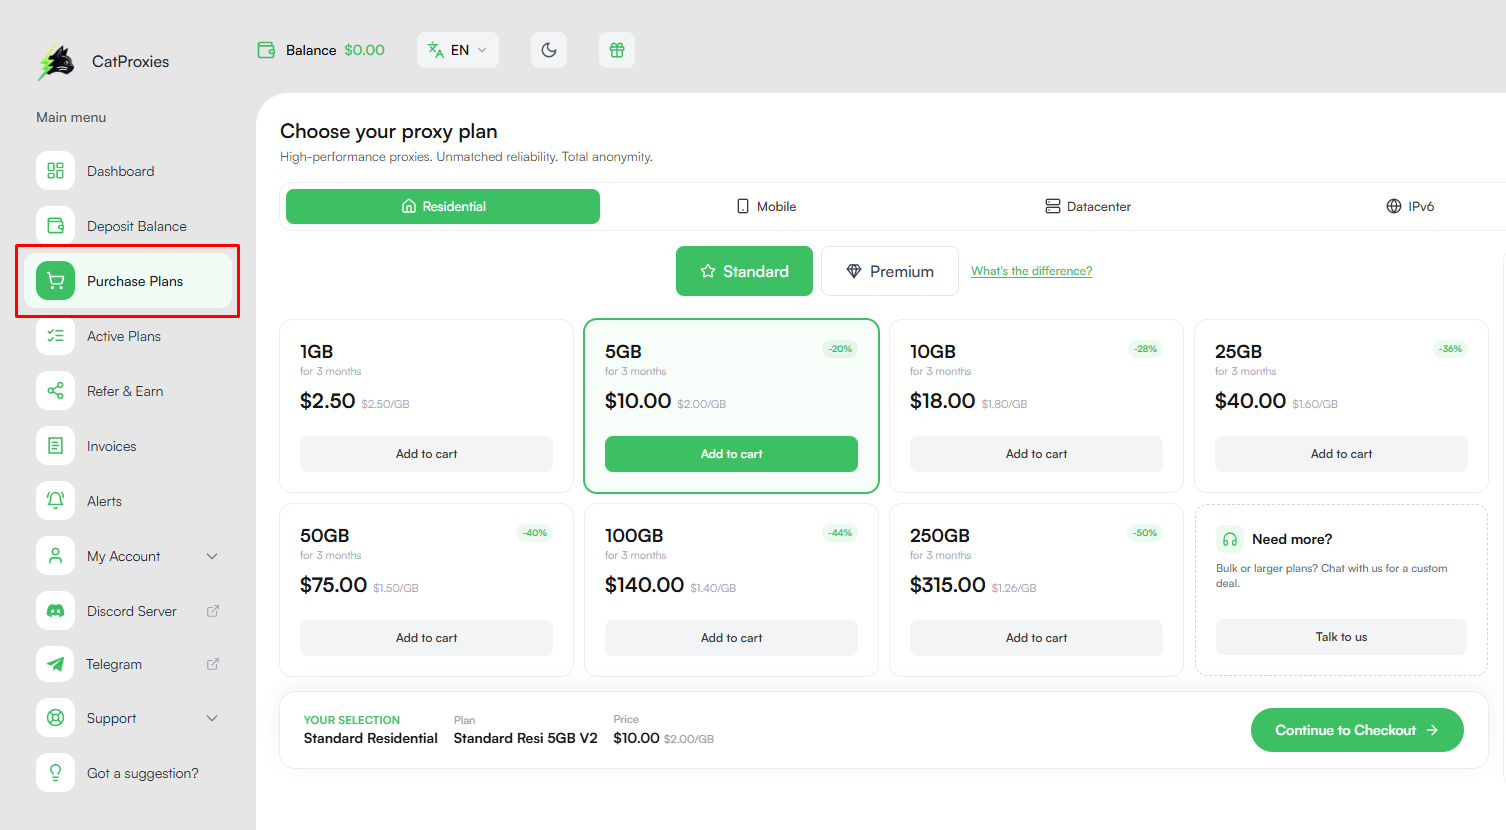This screenshot has height=830, width=1506.
Task: Open What's the difference? link
Action: click(1032, 271)
